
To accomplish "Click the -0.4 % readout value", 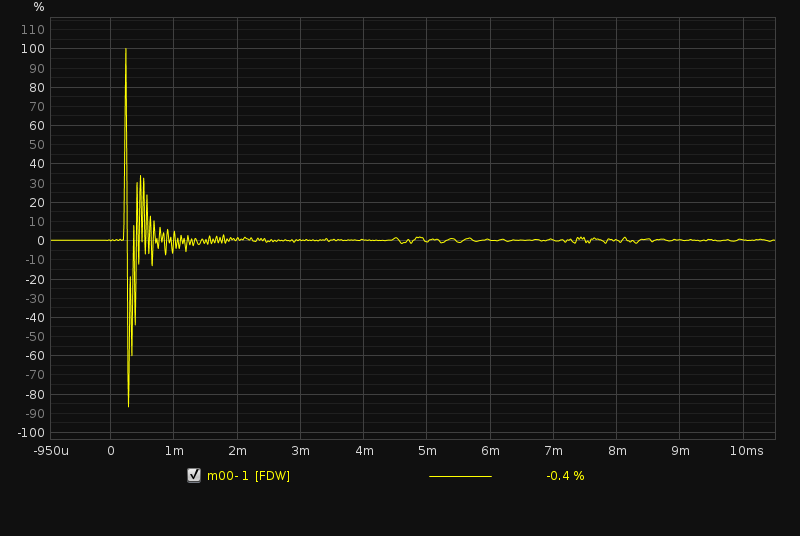I will 565,476.
